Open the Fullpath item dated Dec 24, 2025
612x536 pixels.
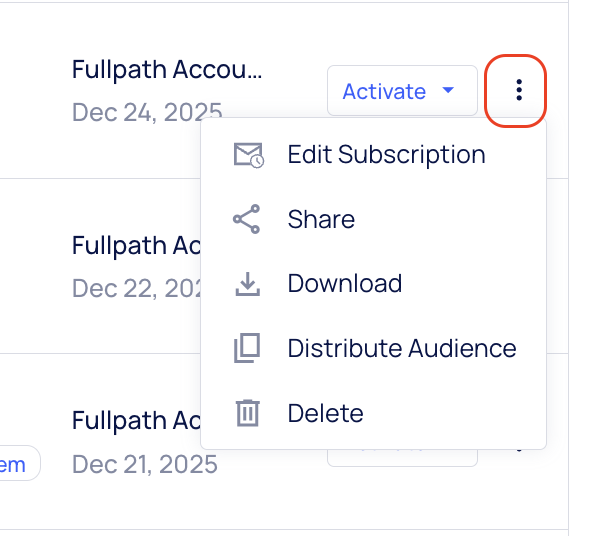click(x=167, y=70)
